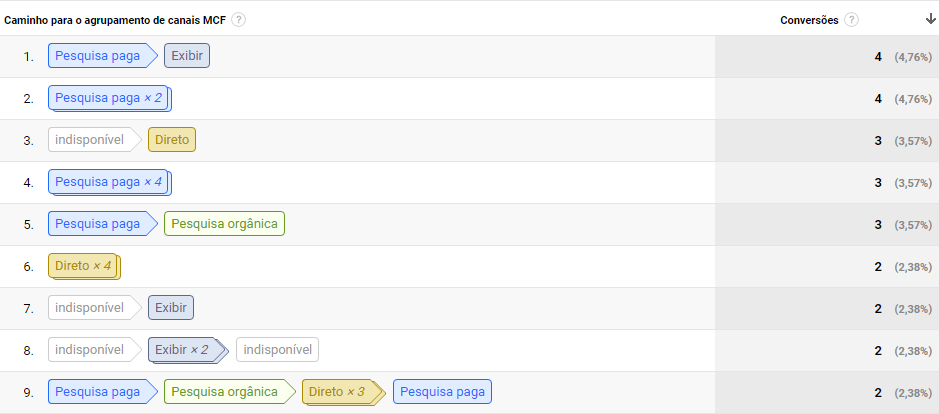Select first Pesquisa paga chip in row 1
The height and width of the screenshot is (414, 939).
tap(102, 56)
